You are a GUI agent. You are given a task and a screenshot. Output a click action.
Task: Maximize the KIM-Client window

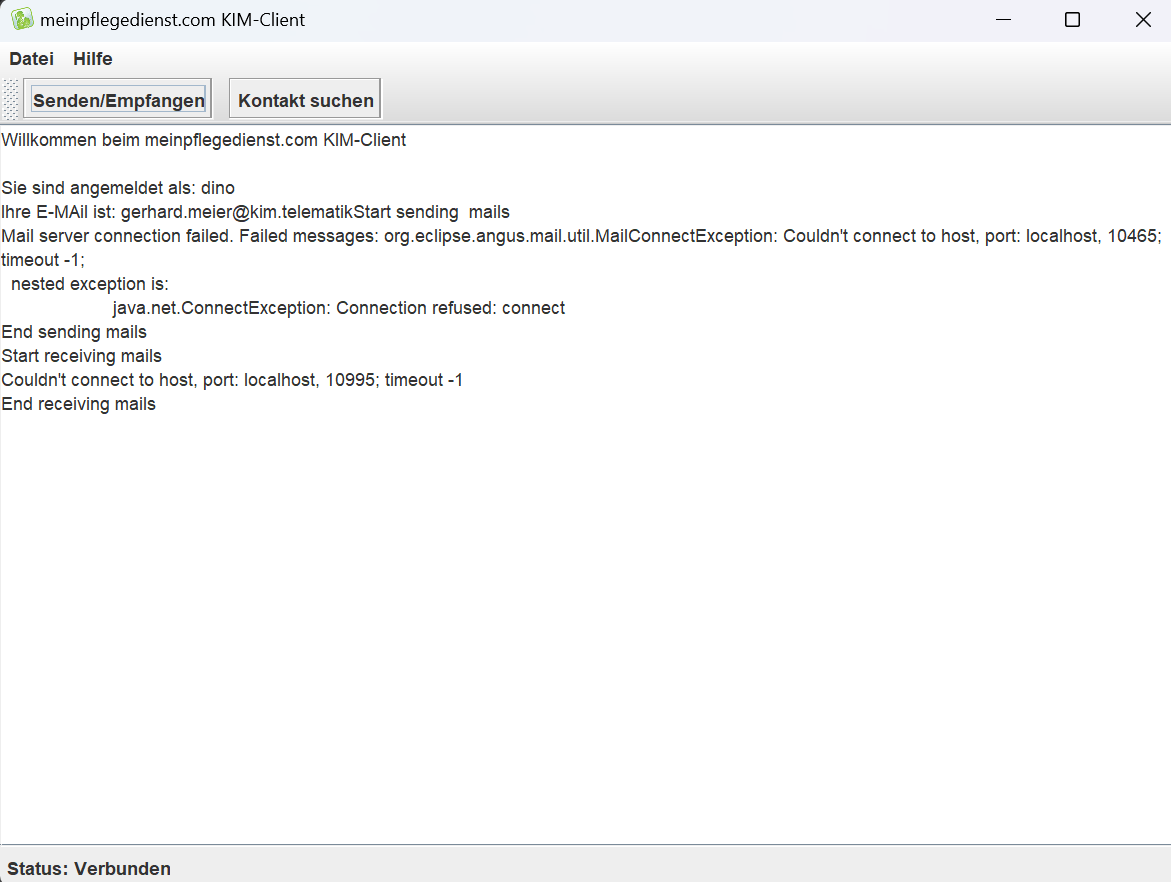point(1072,19)
